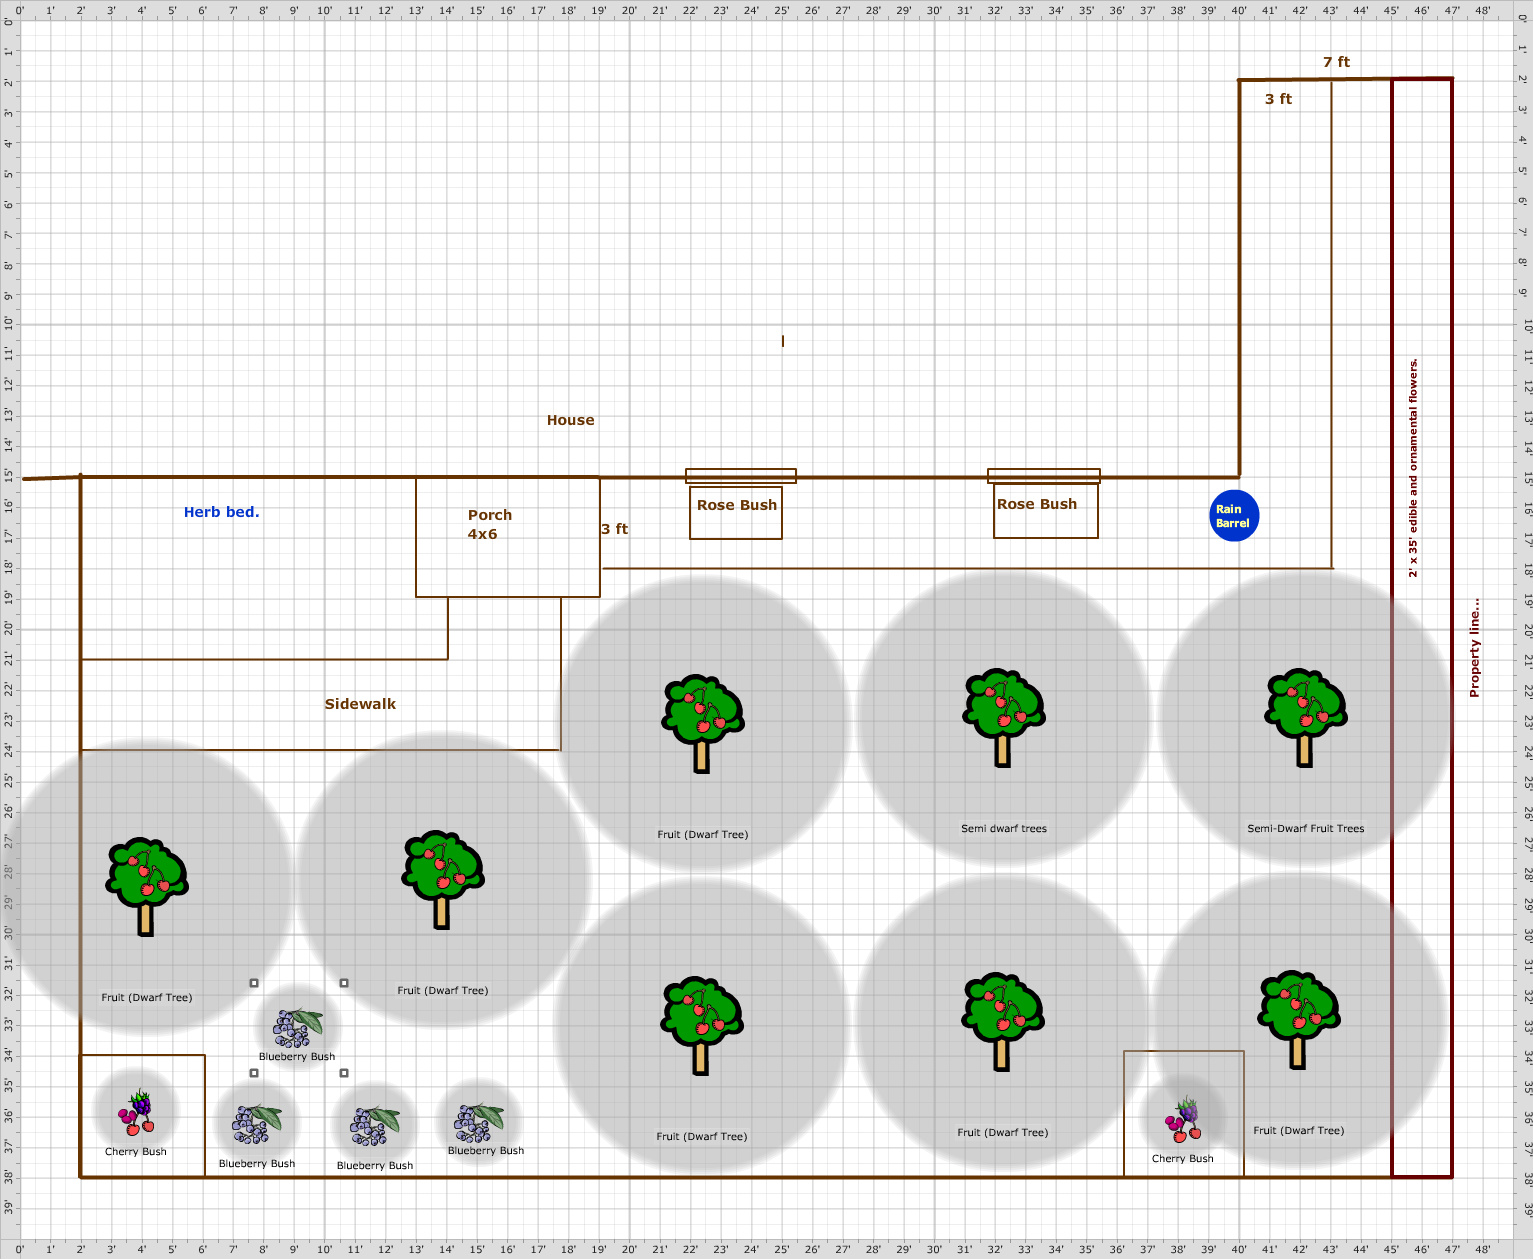Click the small window rectangle above right Rose Bush
This screenshot has width=1533, height=1259.
click(1044, 476)
